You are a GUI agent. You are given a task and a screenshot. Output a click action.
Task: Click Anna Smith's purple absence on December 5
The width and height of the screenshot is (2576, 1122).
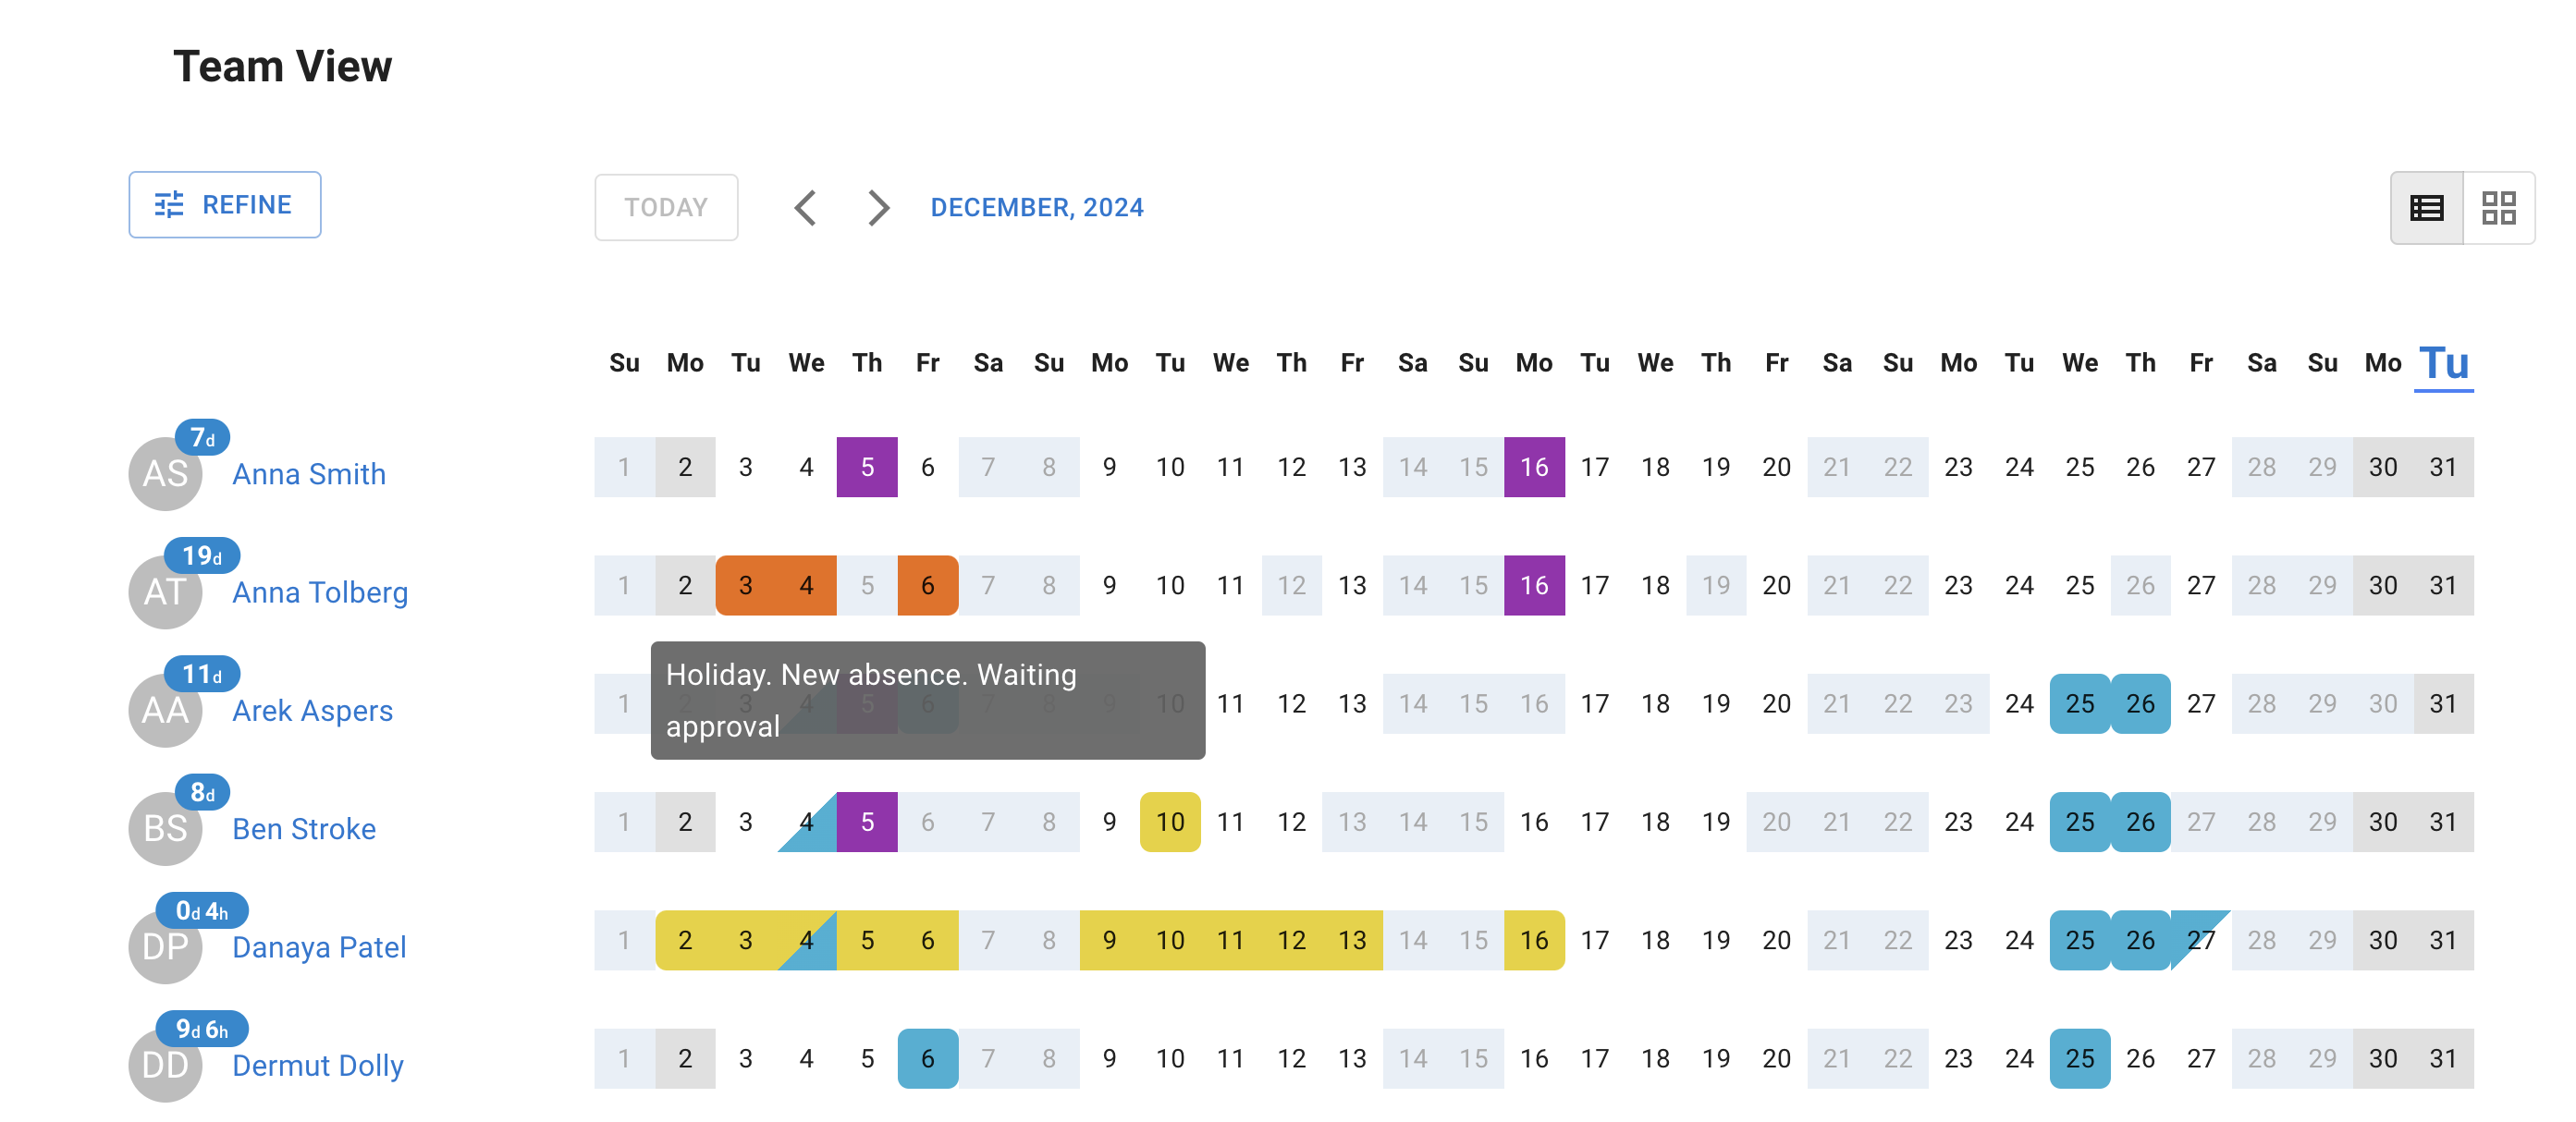pyautogui.click(x=866, y=466)
